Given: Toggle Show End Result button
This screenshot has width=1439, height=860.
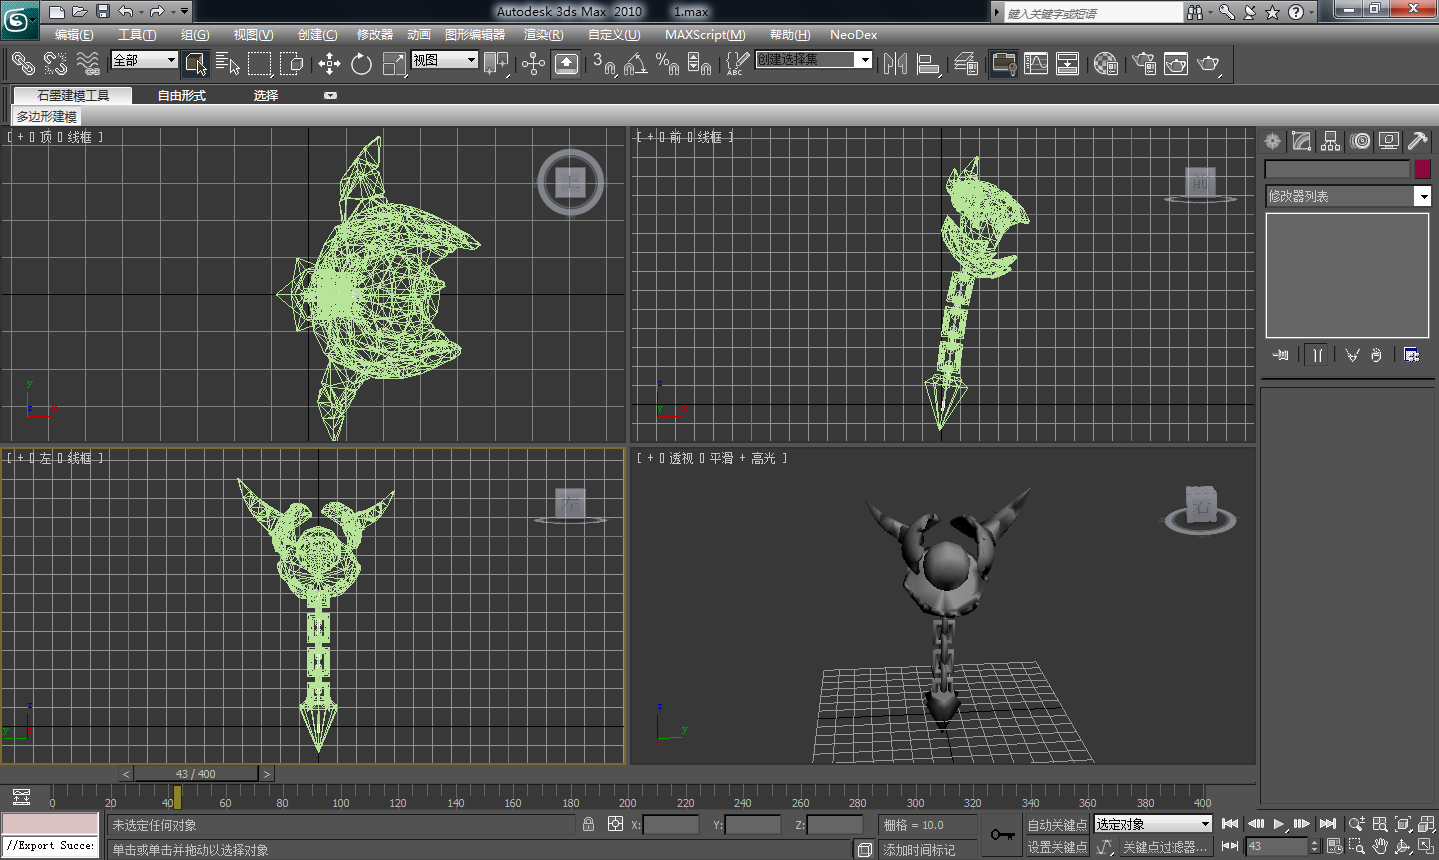Looking at the screenshot, I should (x=1317, y=355).
